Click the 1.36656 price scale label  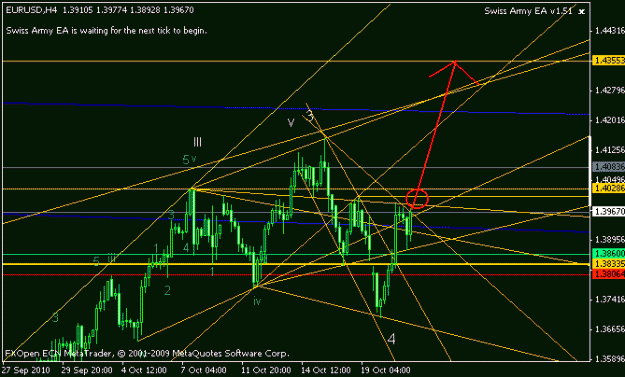(x=609, y=329)
